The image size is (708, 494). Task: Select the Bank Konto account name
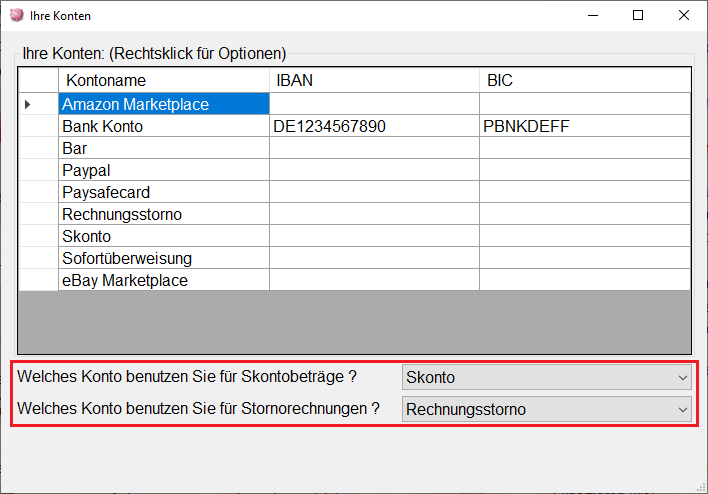[x=164, y=126]
